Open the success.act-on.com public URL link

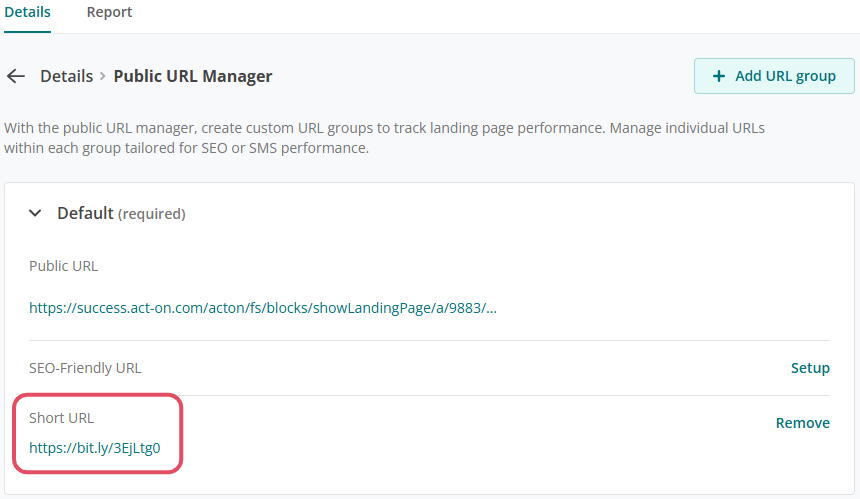click(x=263, y=308)
